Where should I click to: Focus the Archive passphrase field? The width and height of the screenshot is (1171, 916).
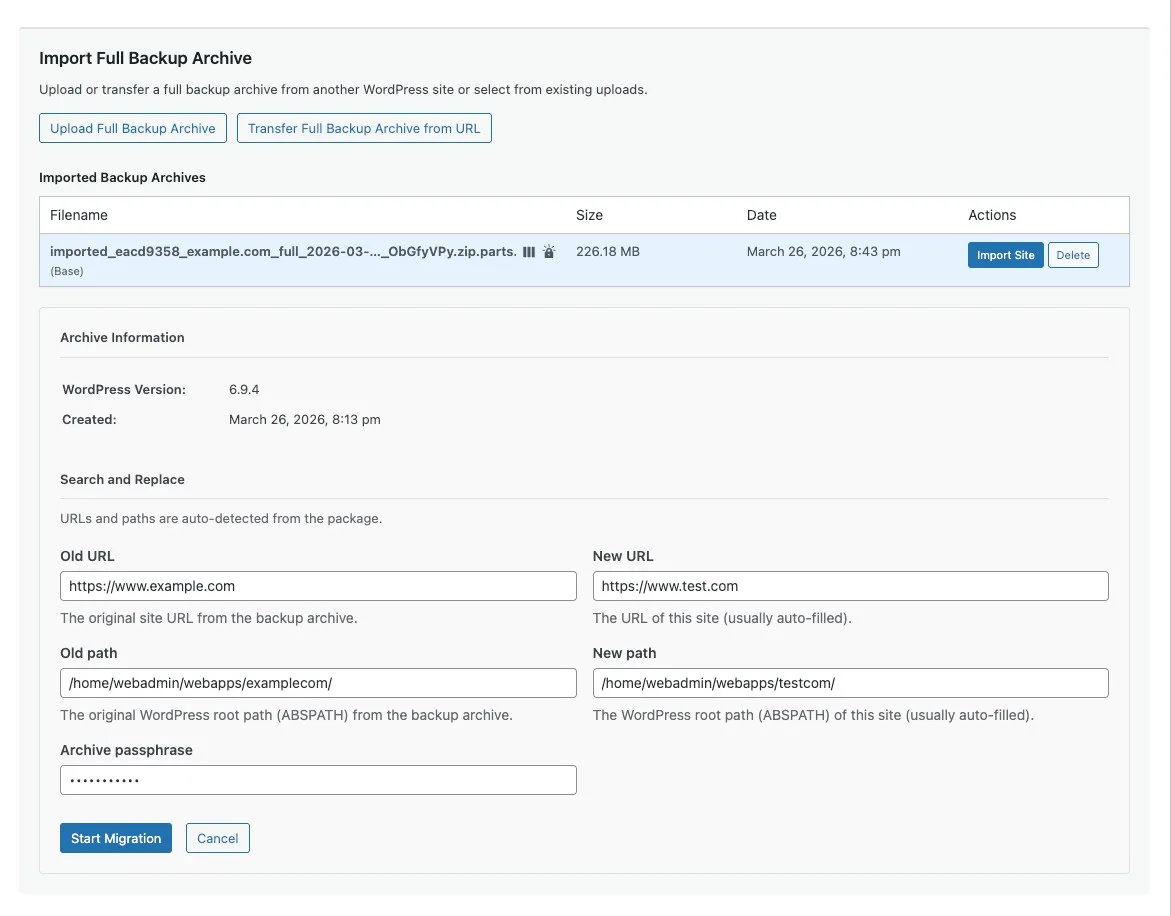[x=318, y=780]
